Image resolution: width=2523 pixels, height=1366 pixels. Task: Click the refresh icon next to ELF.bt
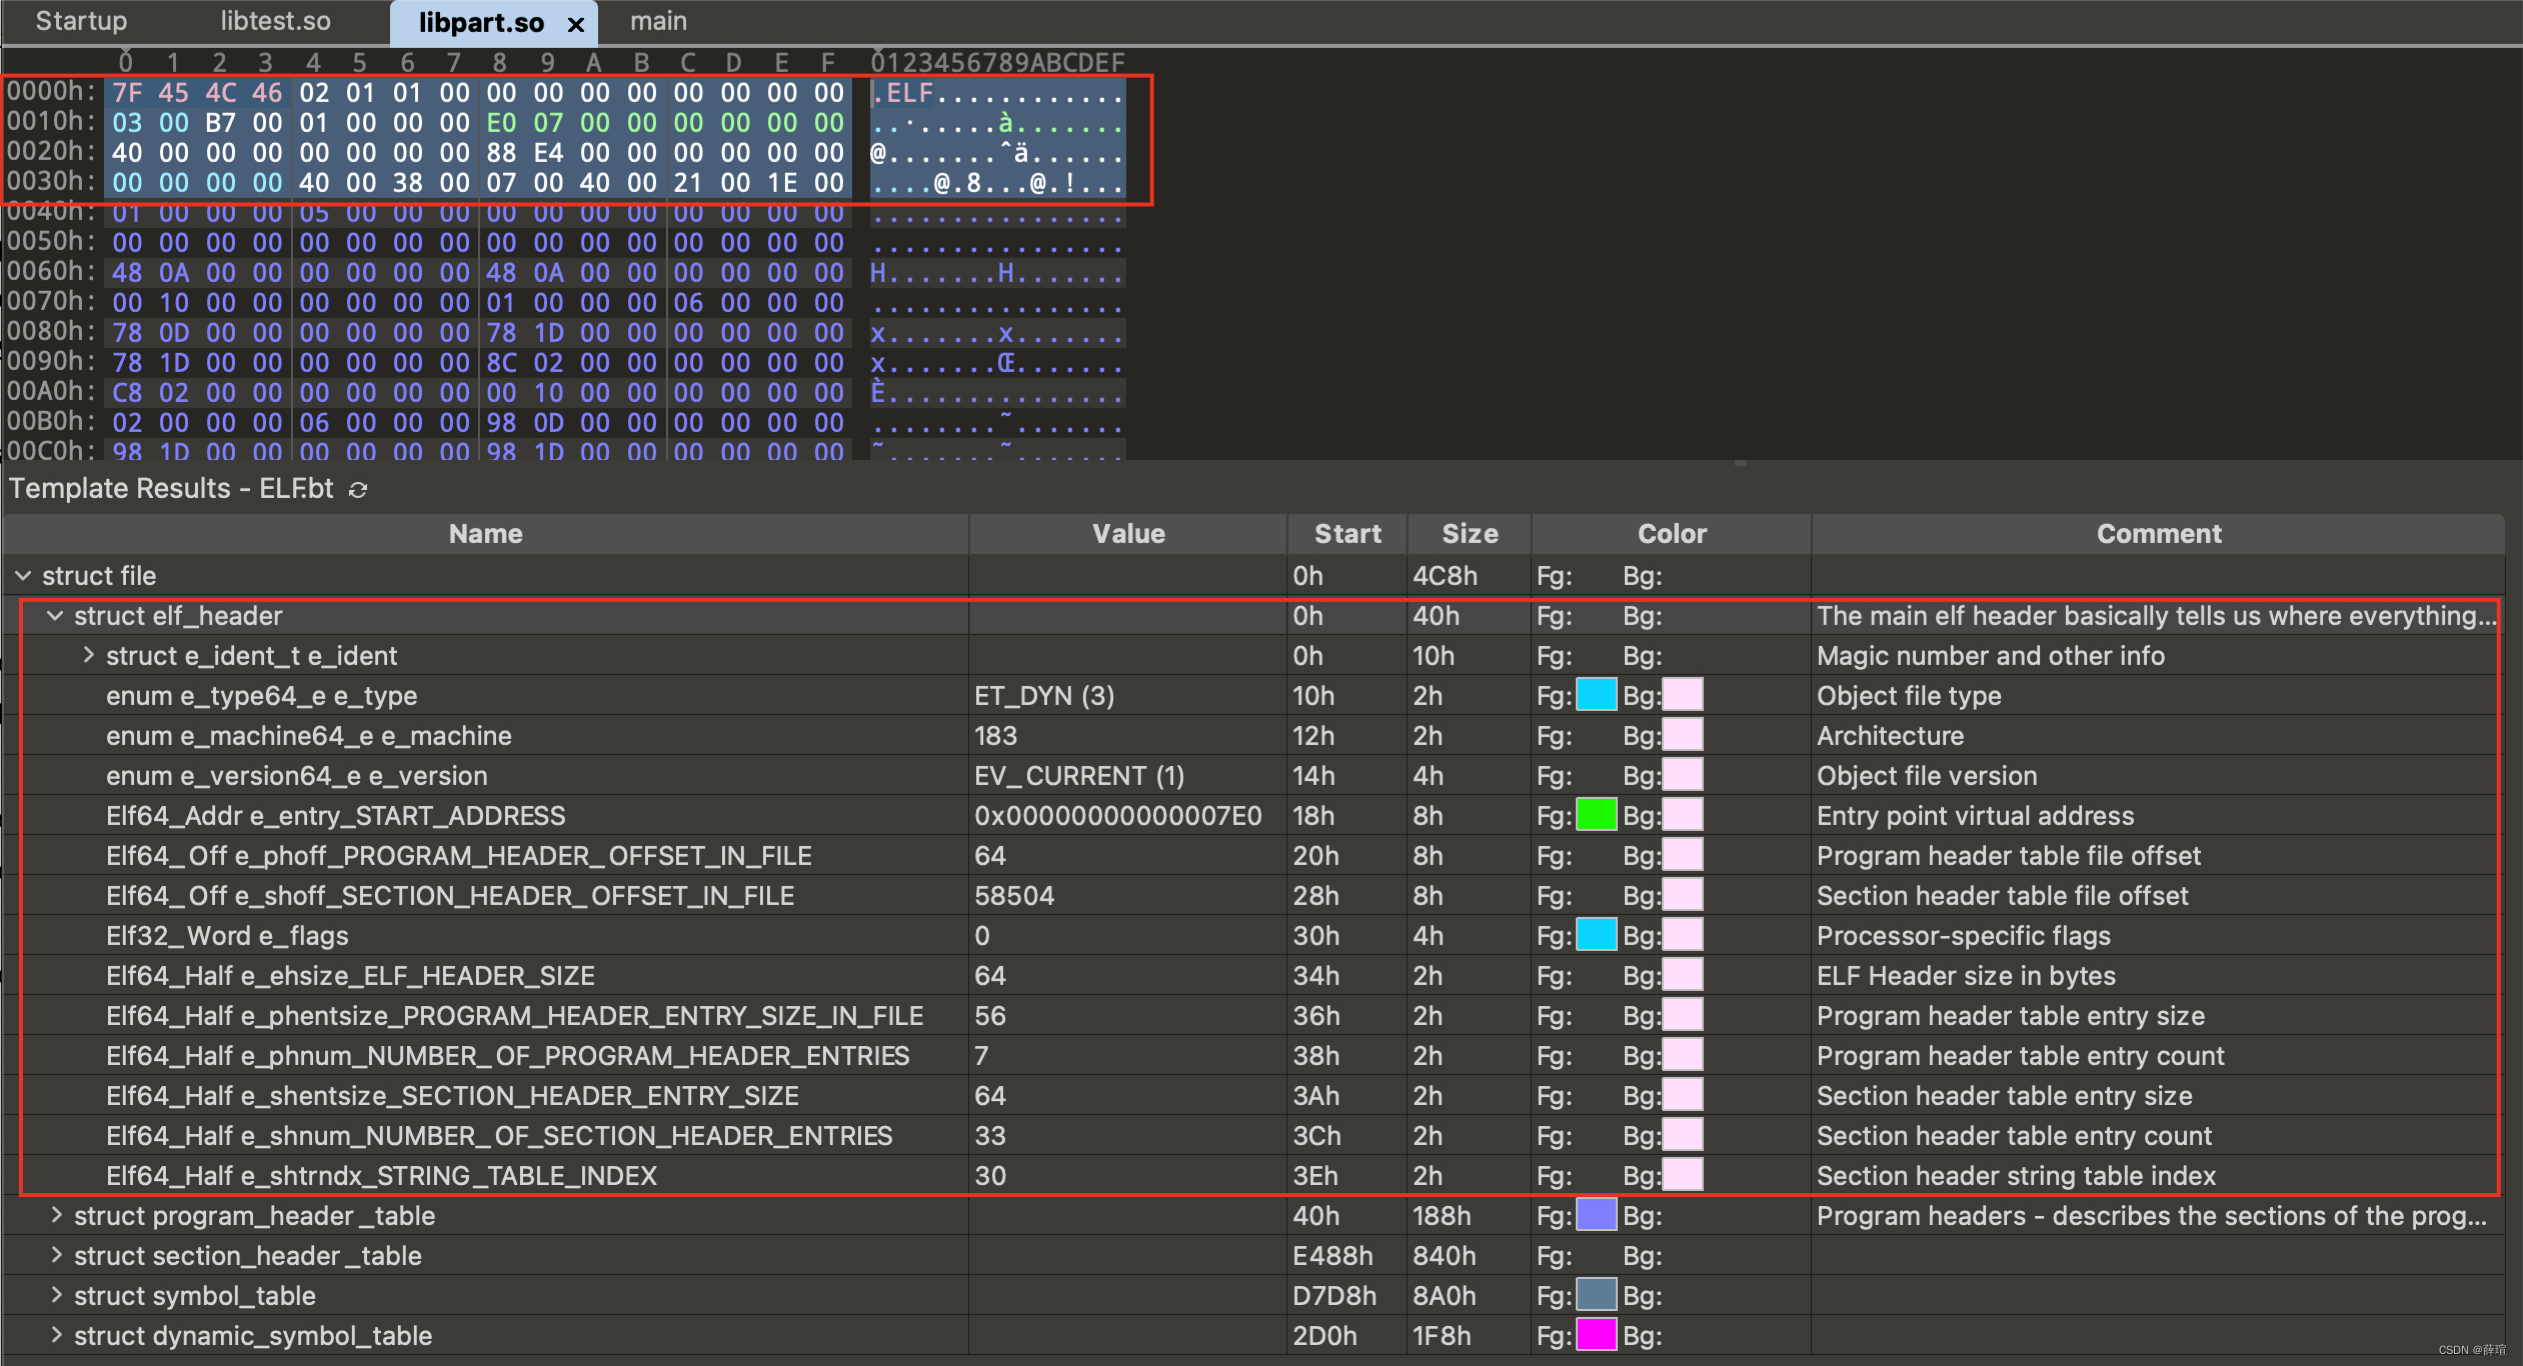pyautogui.click(x=358, y=490)
